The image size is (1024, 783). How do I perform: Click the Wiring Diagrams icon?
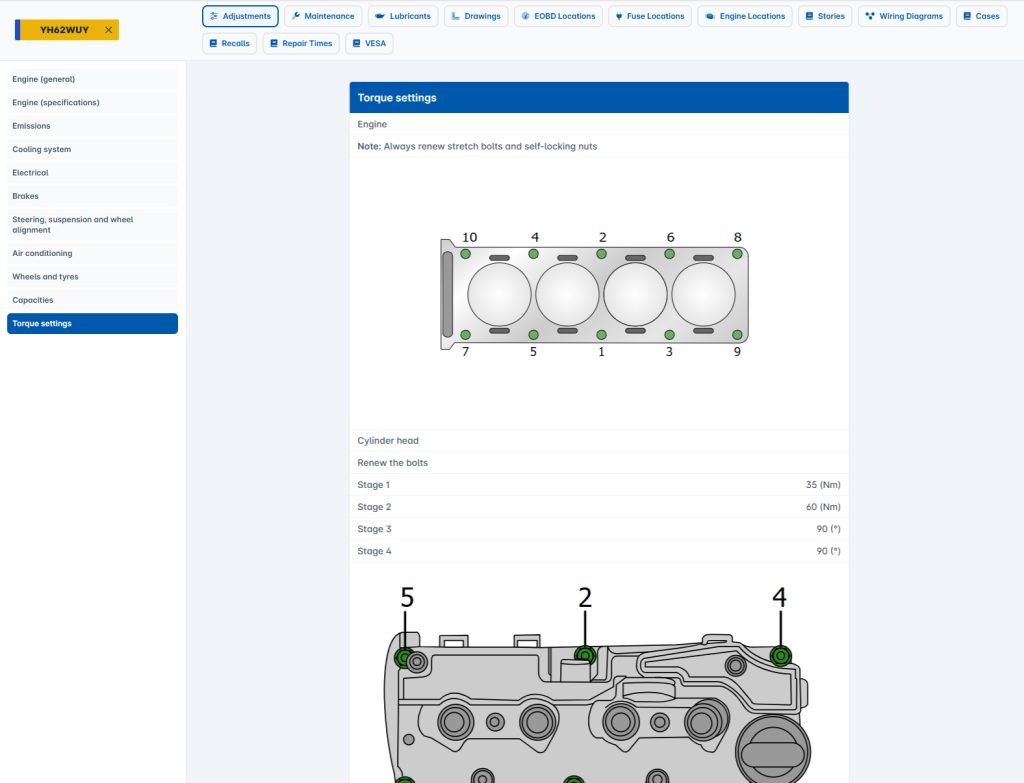pyautogui.click(x=870, y=16)
